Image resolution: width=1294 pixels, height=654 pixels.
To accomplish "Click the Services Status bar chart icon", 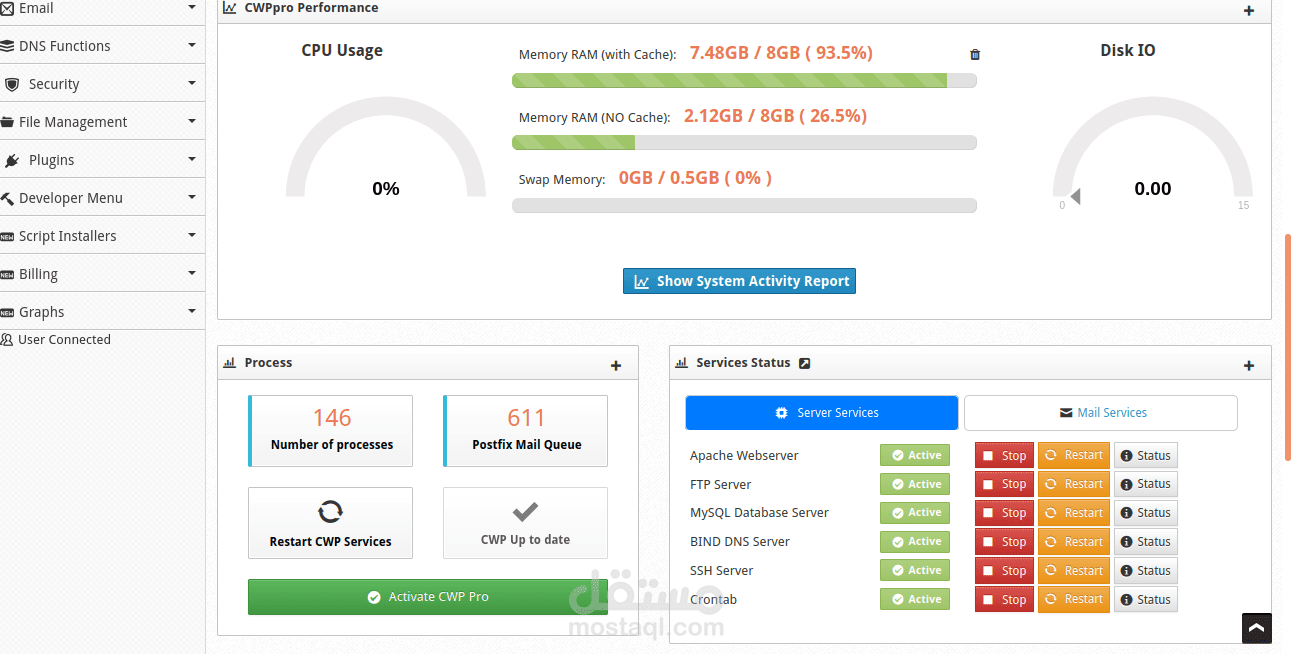I will (681, 363).
